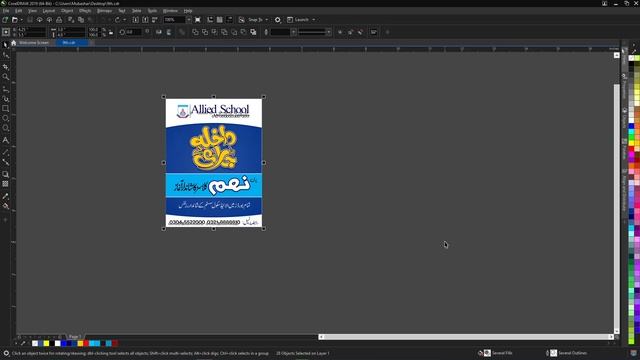Open the Effects menu
The width and height of the screenshot is (640, 360).
click(85, 11)
